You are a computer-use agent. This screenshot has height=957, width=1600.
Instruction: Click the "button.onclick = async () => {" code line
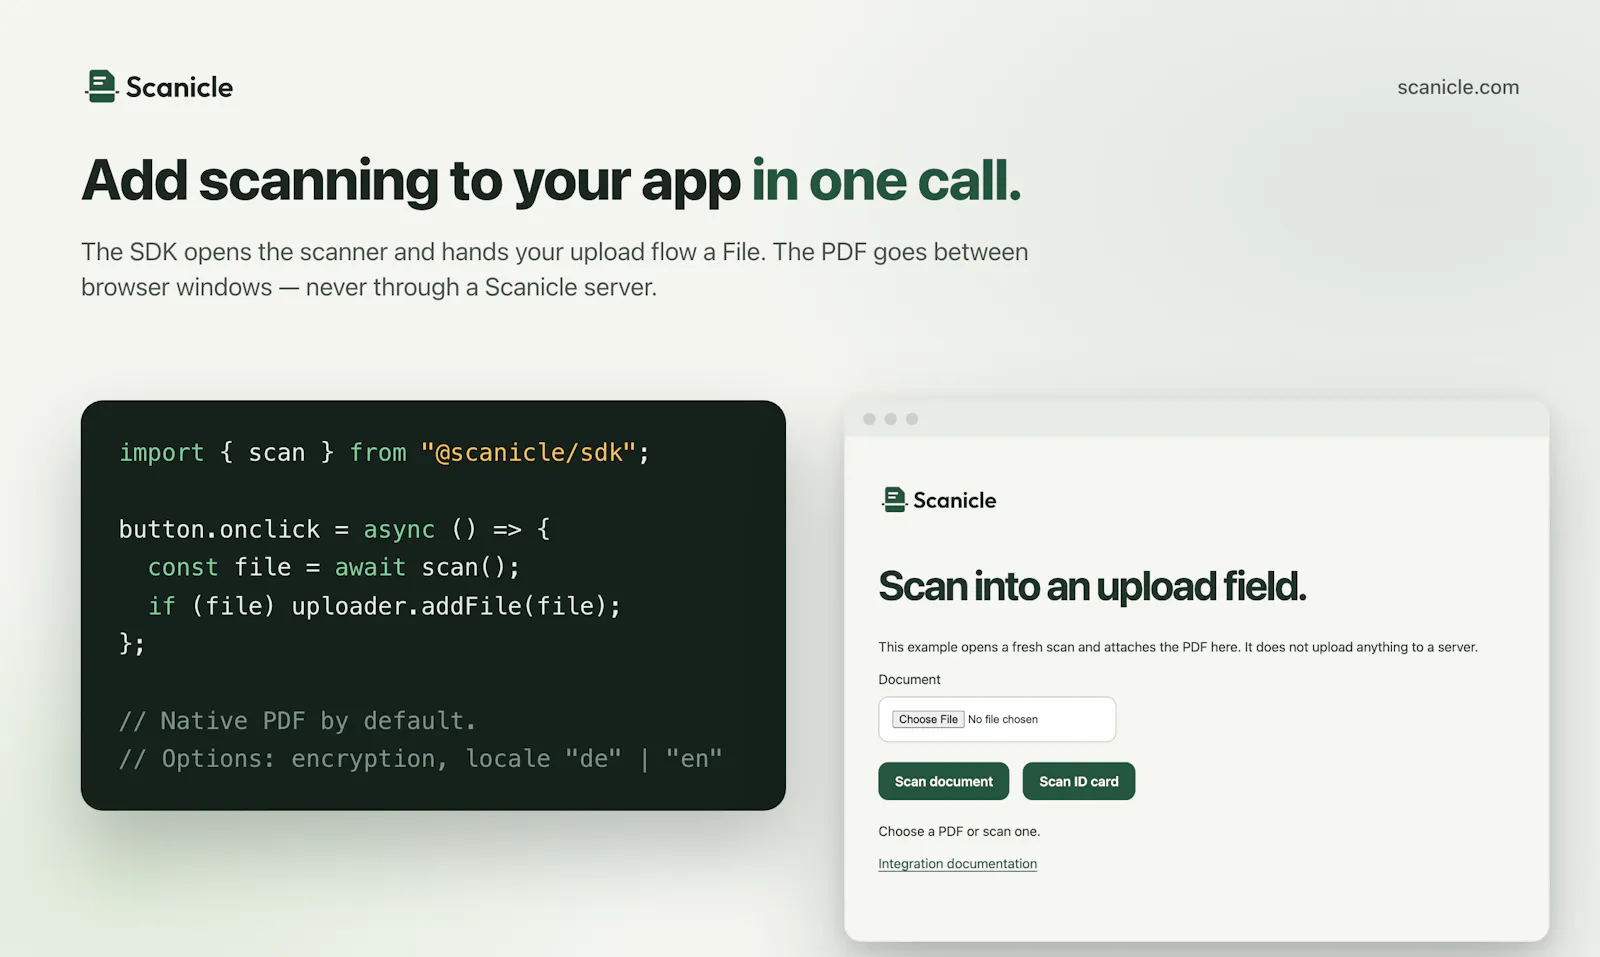point(335,529)
